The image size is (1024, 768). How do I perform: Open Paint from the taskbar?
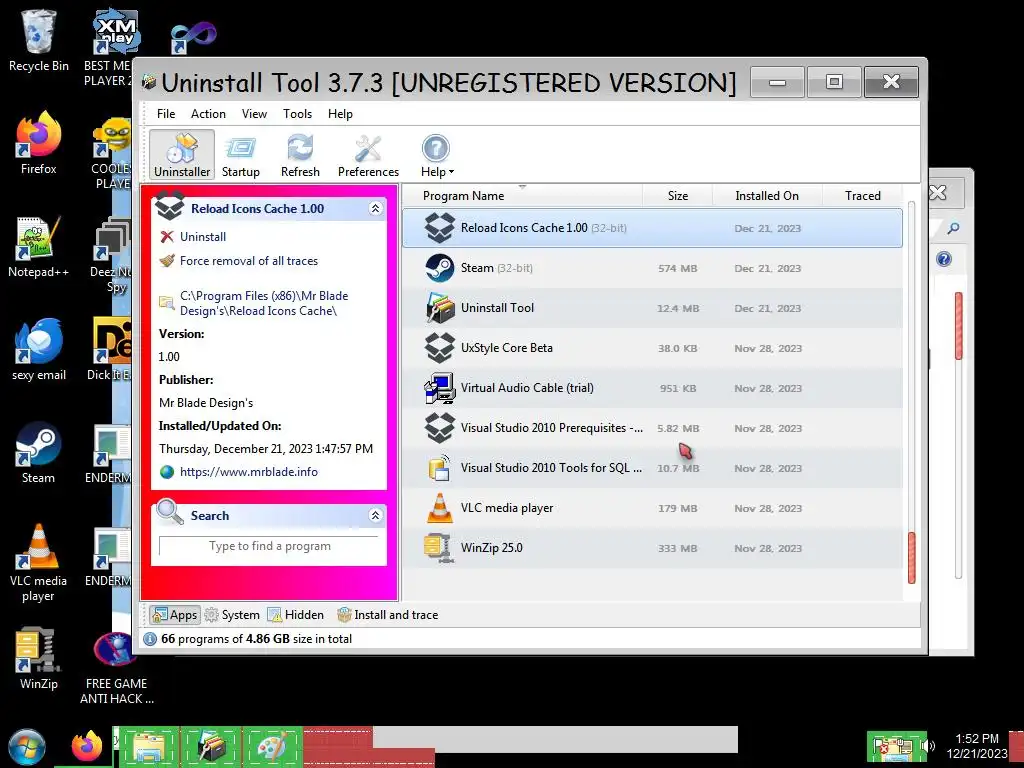click(274, 747)
